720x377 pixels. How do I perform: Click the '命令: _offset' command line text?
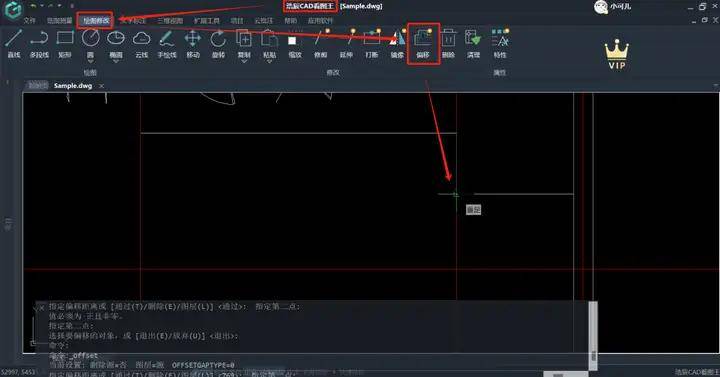click(x=73, y=355)
